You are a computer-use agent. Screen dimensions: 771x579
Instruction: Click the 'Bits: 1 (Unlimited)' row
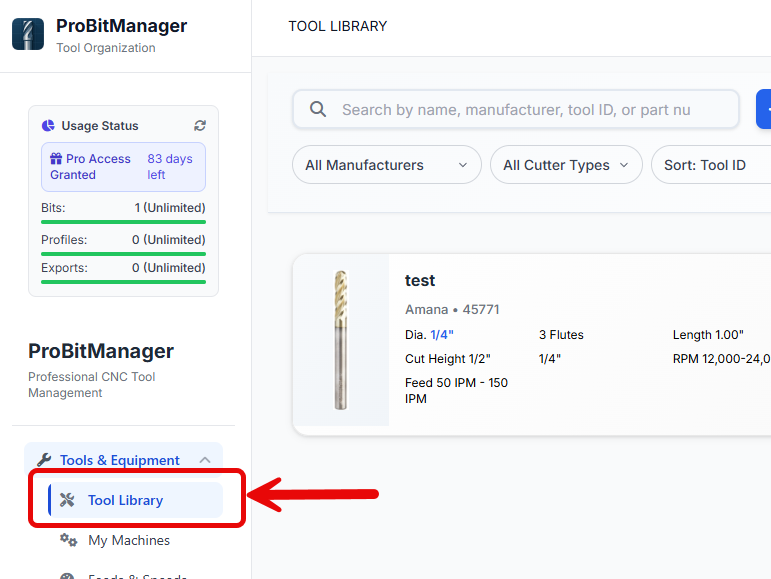click(123, 208)
